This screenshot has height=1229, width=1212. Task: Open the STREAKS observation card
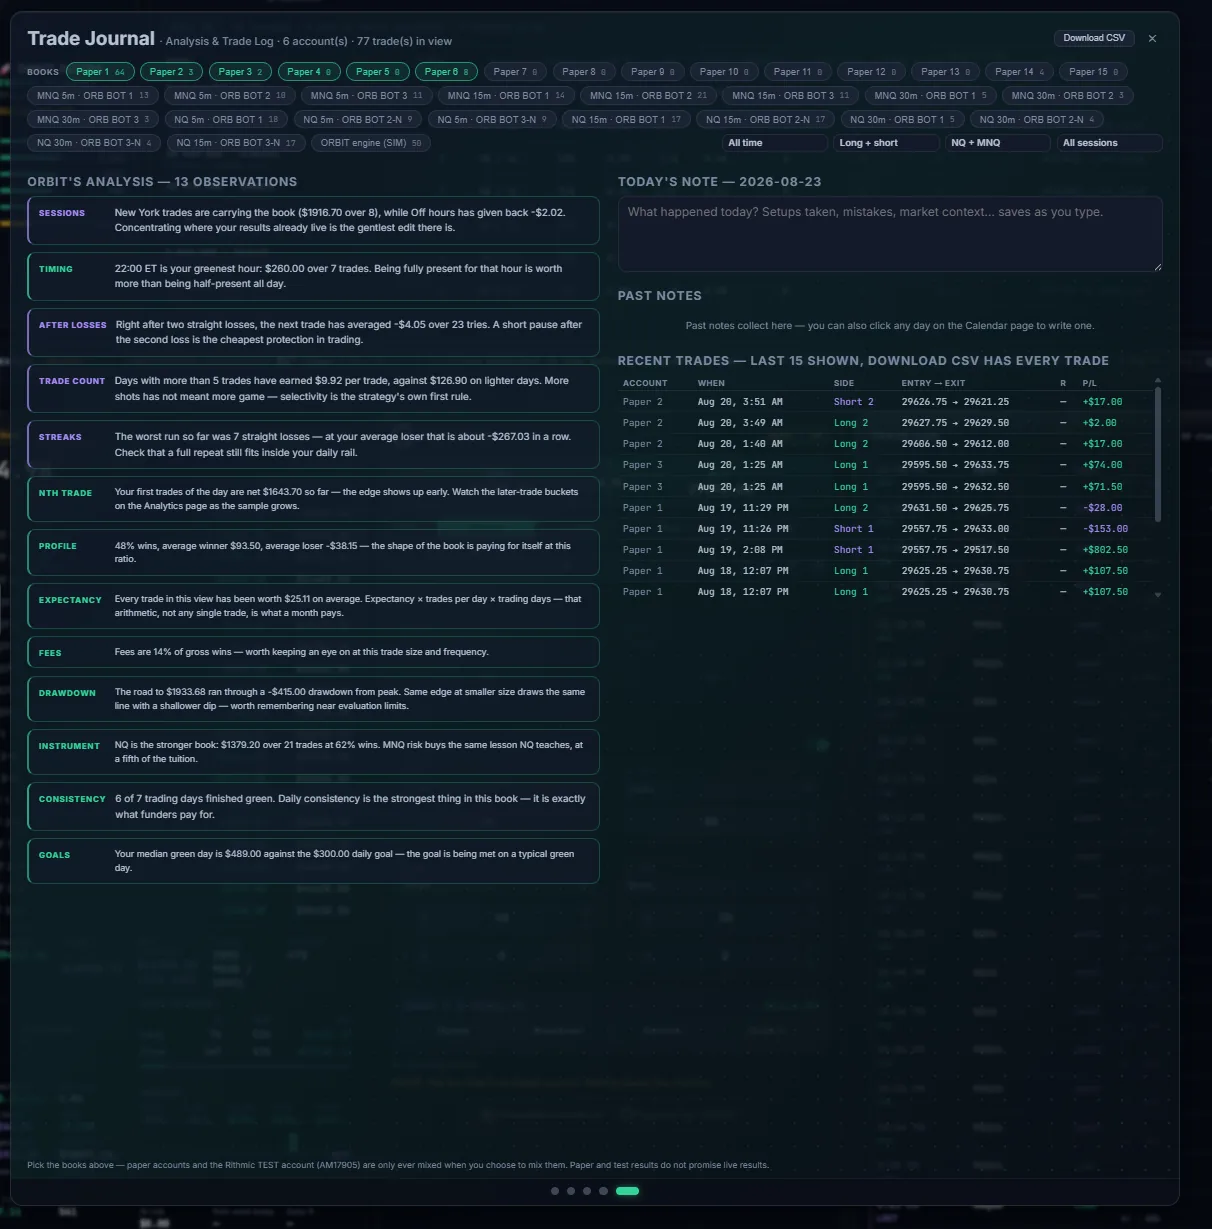click(x=313, y=445)
